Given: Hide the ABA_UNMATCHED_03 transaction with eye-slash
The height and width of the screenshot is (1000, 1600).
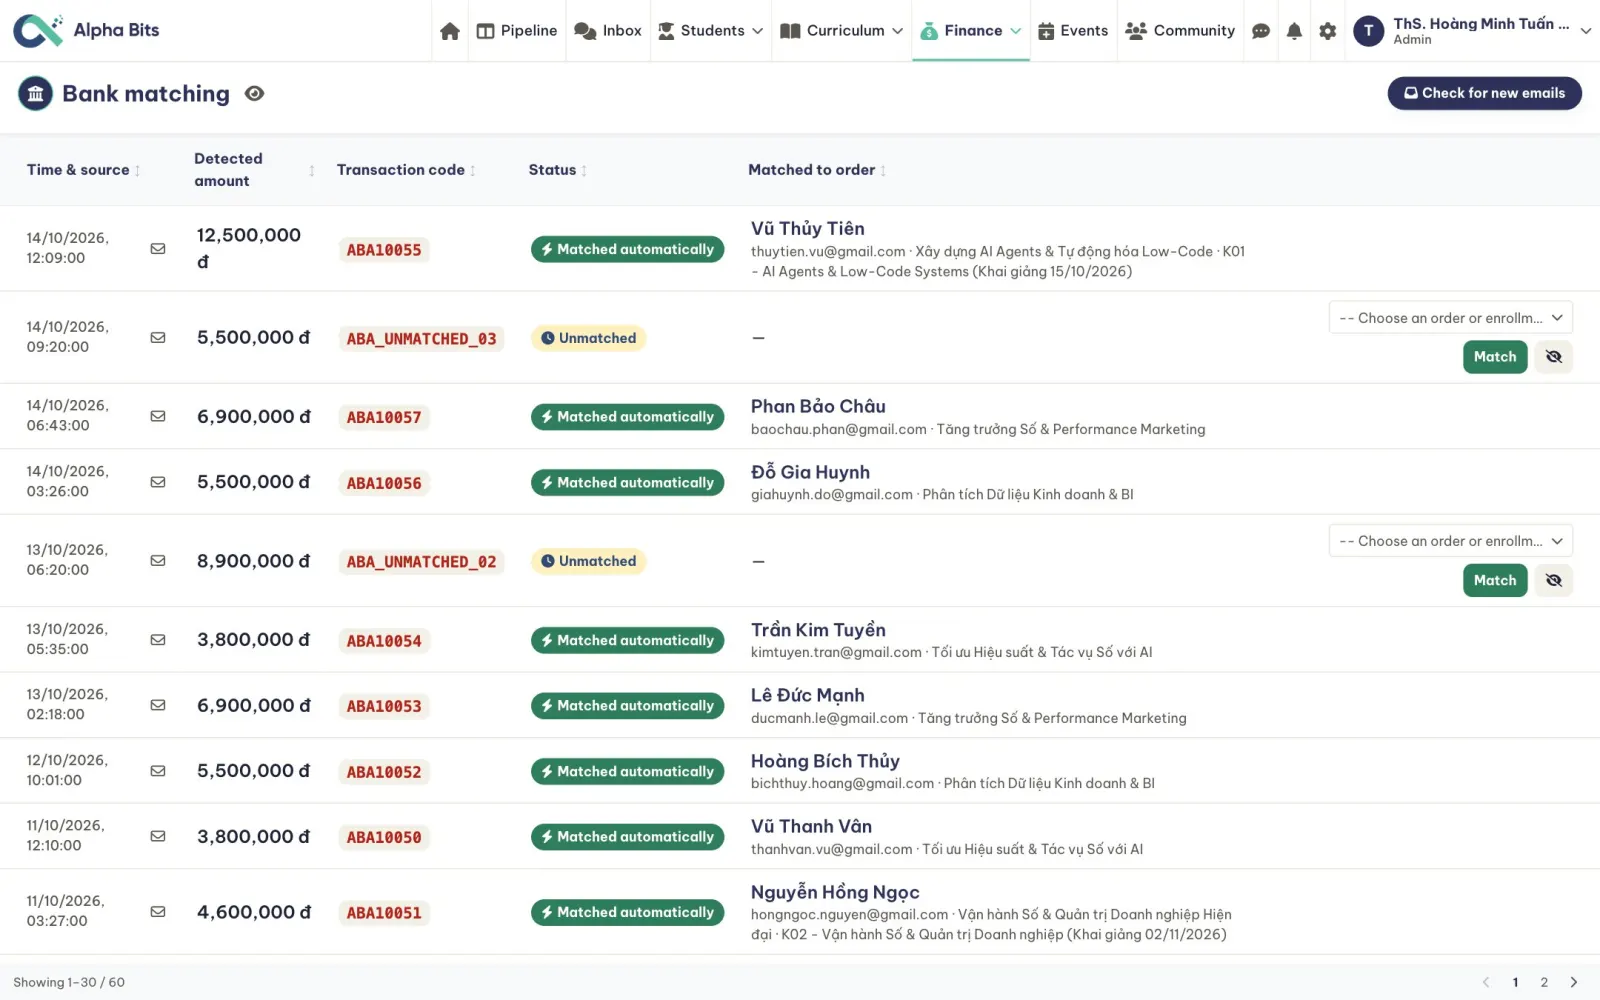Looking at the screenshot, I should [1554, 357].
